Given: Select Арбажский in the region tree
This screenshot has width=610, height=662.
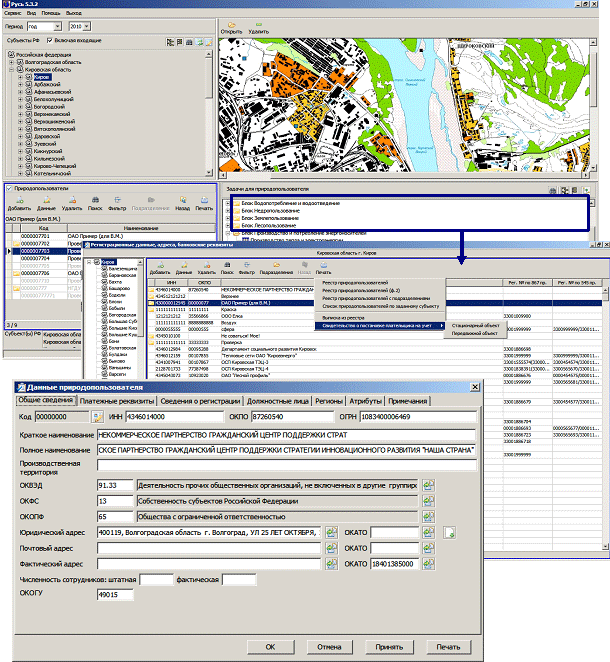Looking at the screenshot, I should click(x=47, y=83).
